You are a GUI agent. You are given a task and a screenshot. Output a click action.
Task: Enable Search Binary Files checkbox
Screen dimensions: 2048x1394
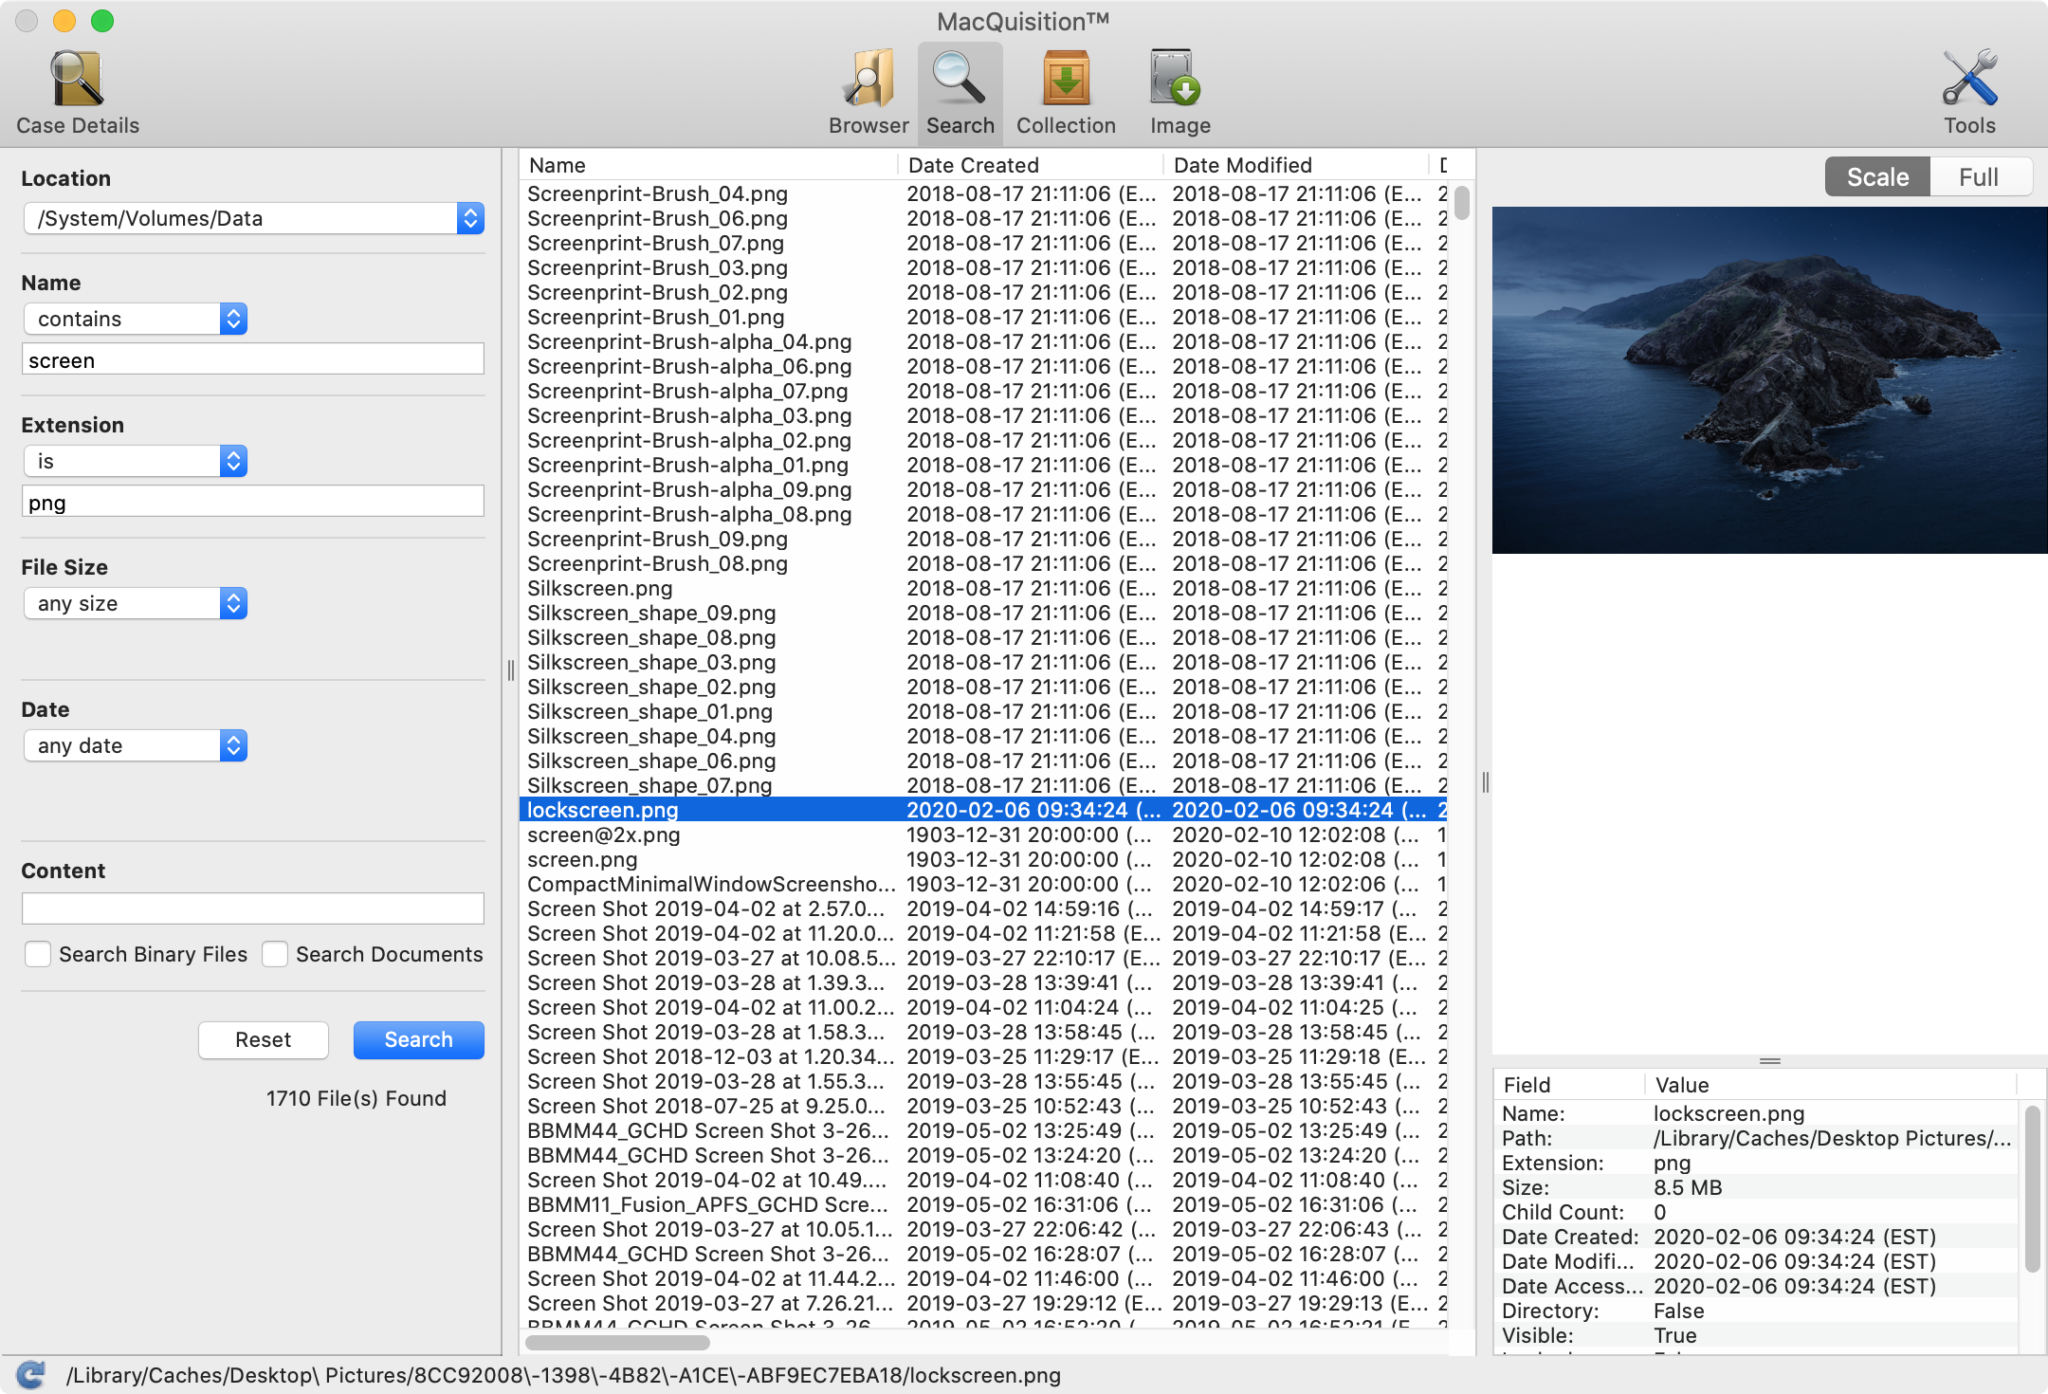pyautogui.click(x=38, y=954)
